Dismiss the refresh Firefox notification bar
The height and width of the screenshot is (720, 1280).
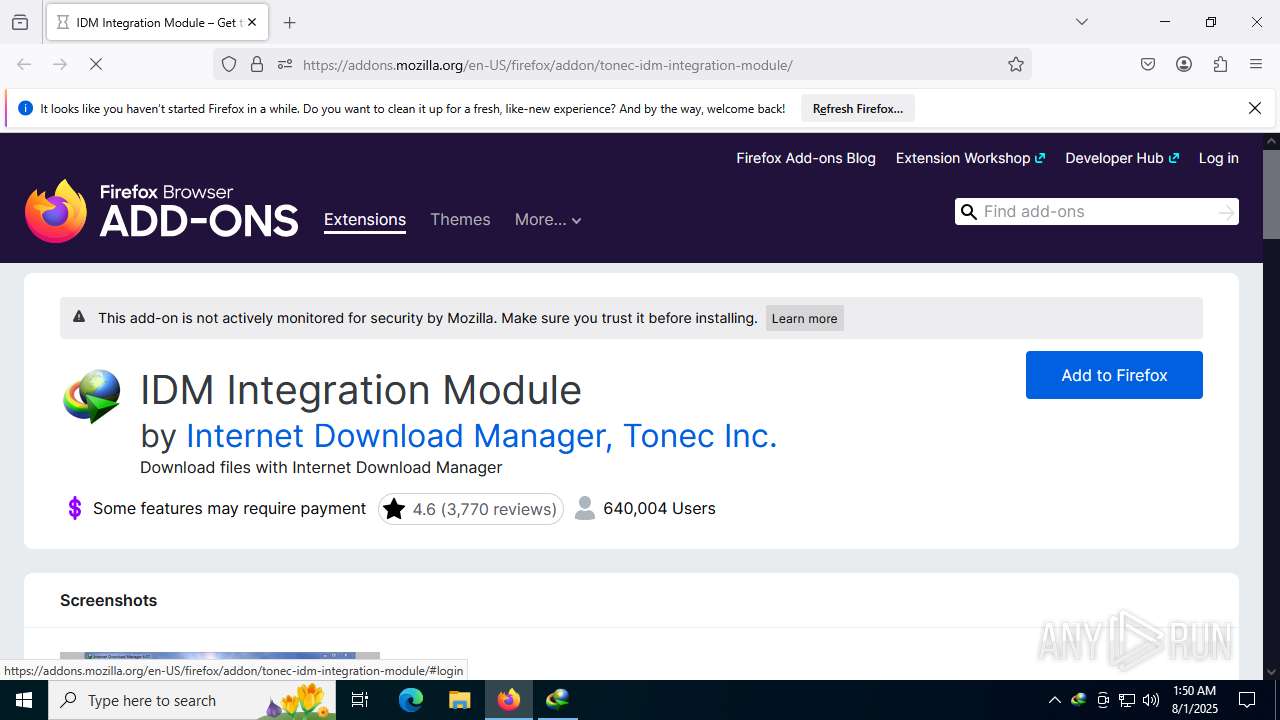(x=1255, y=108)
